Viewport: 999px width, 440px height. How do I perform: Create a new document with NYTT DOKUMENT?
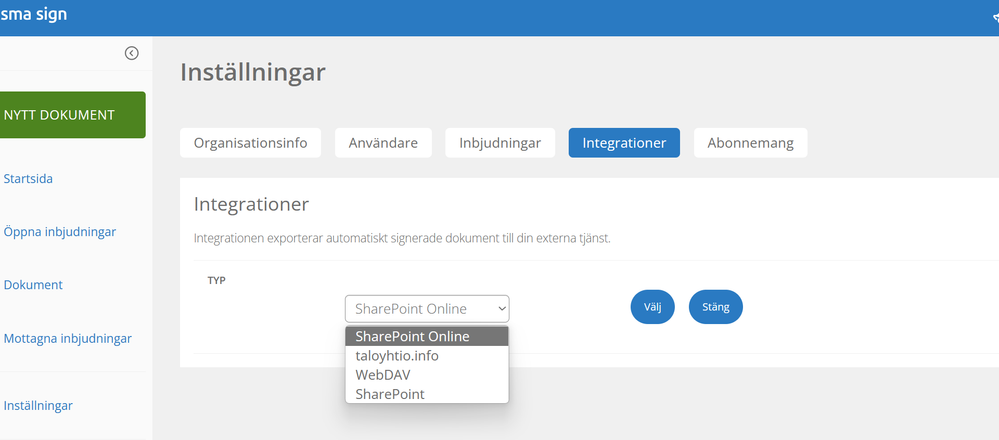coord(73,115)
